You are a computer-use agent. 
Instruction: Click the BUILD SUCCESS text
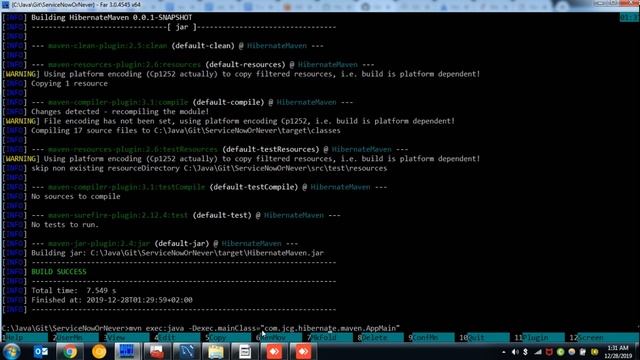(59, 272)
